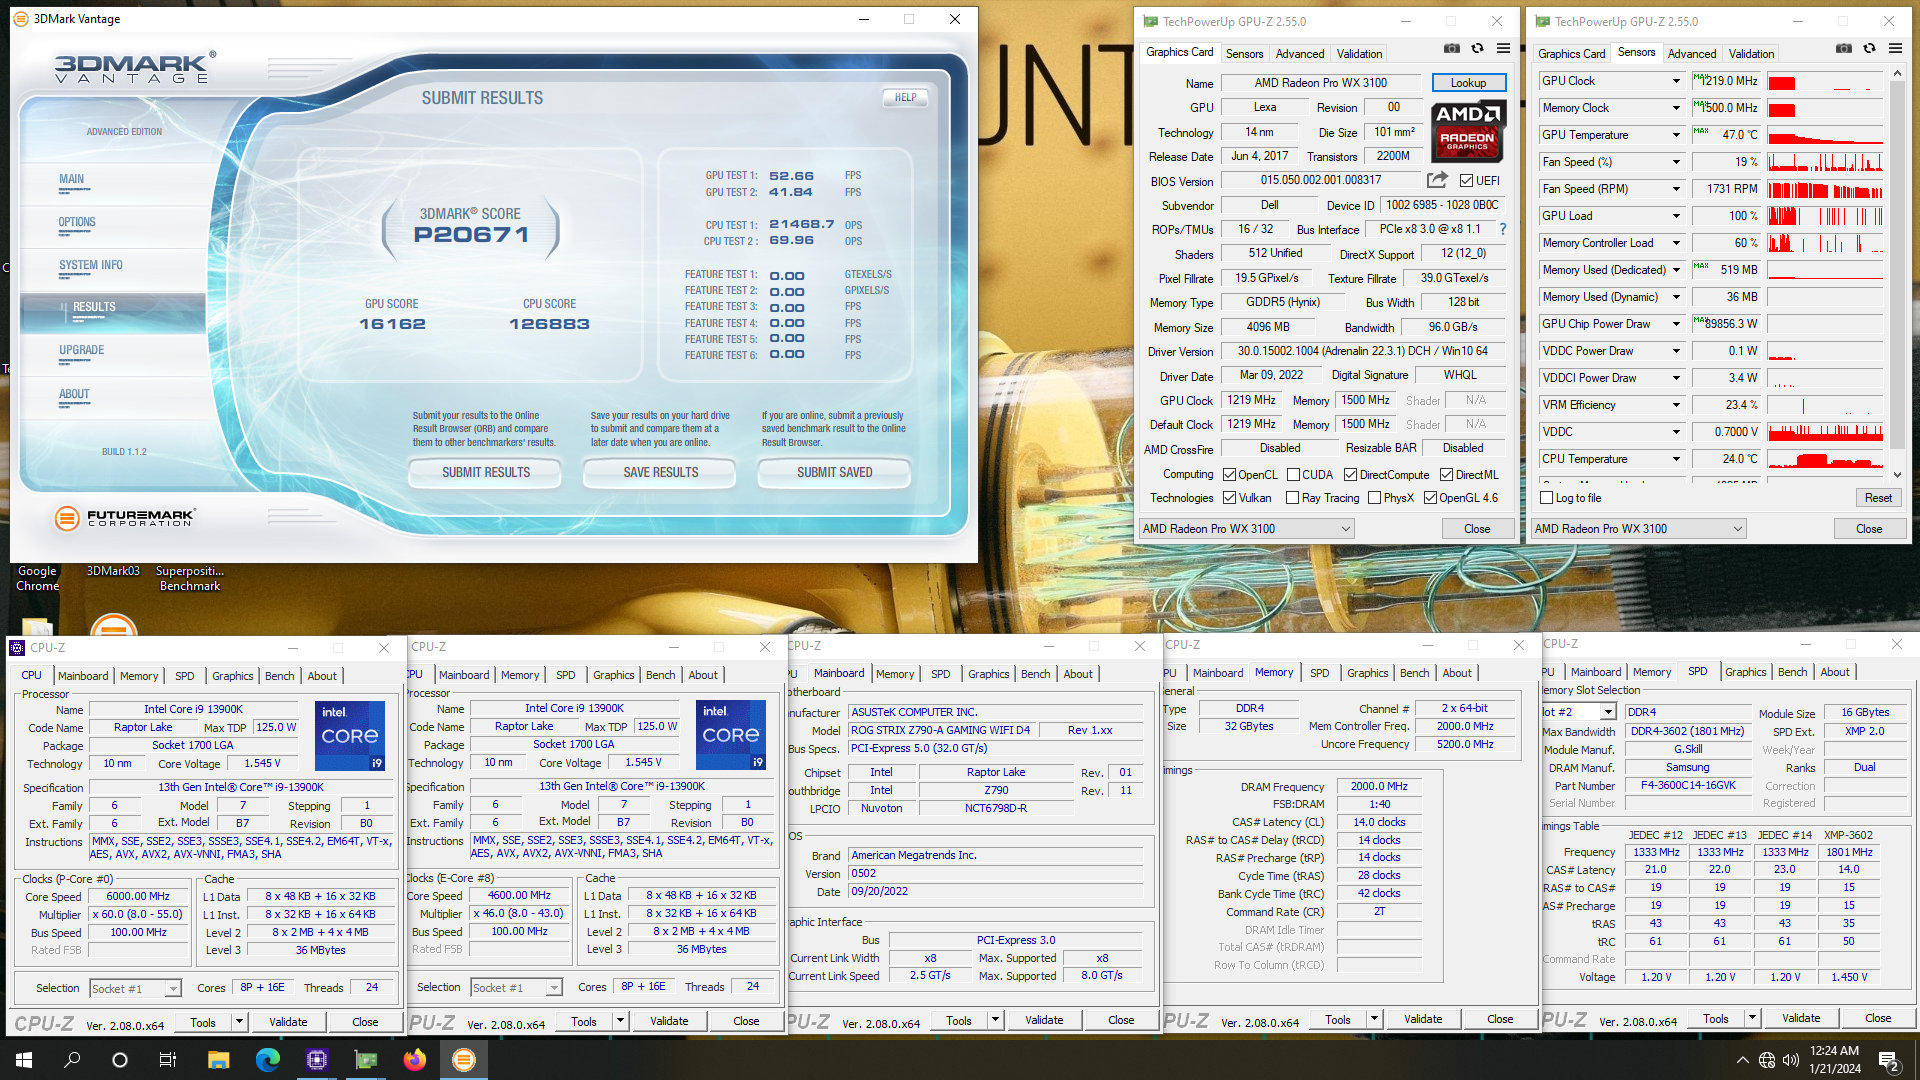Open Cortana circle icon on taskbar
This screenshot has height=1080, width=1920.
click(120, 1060)
